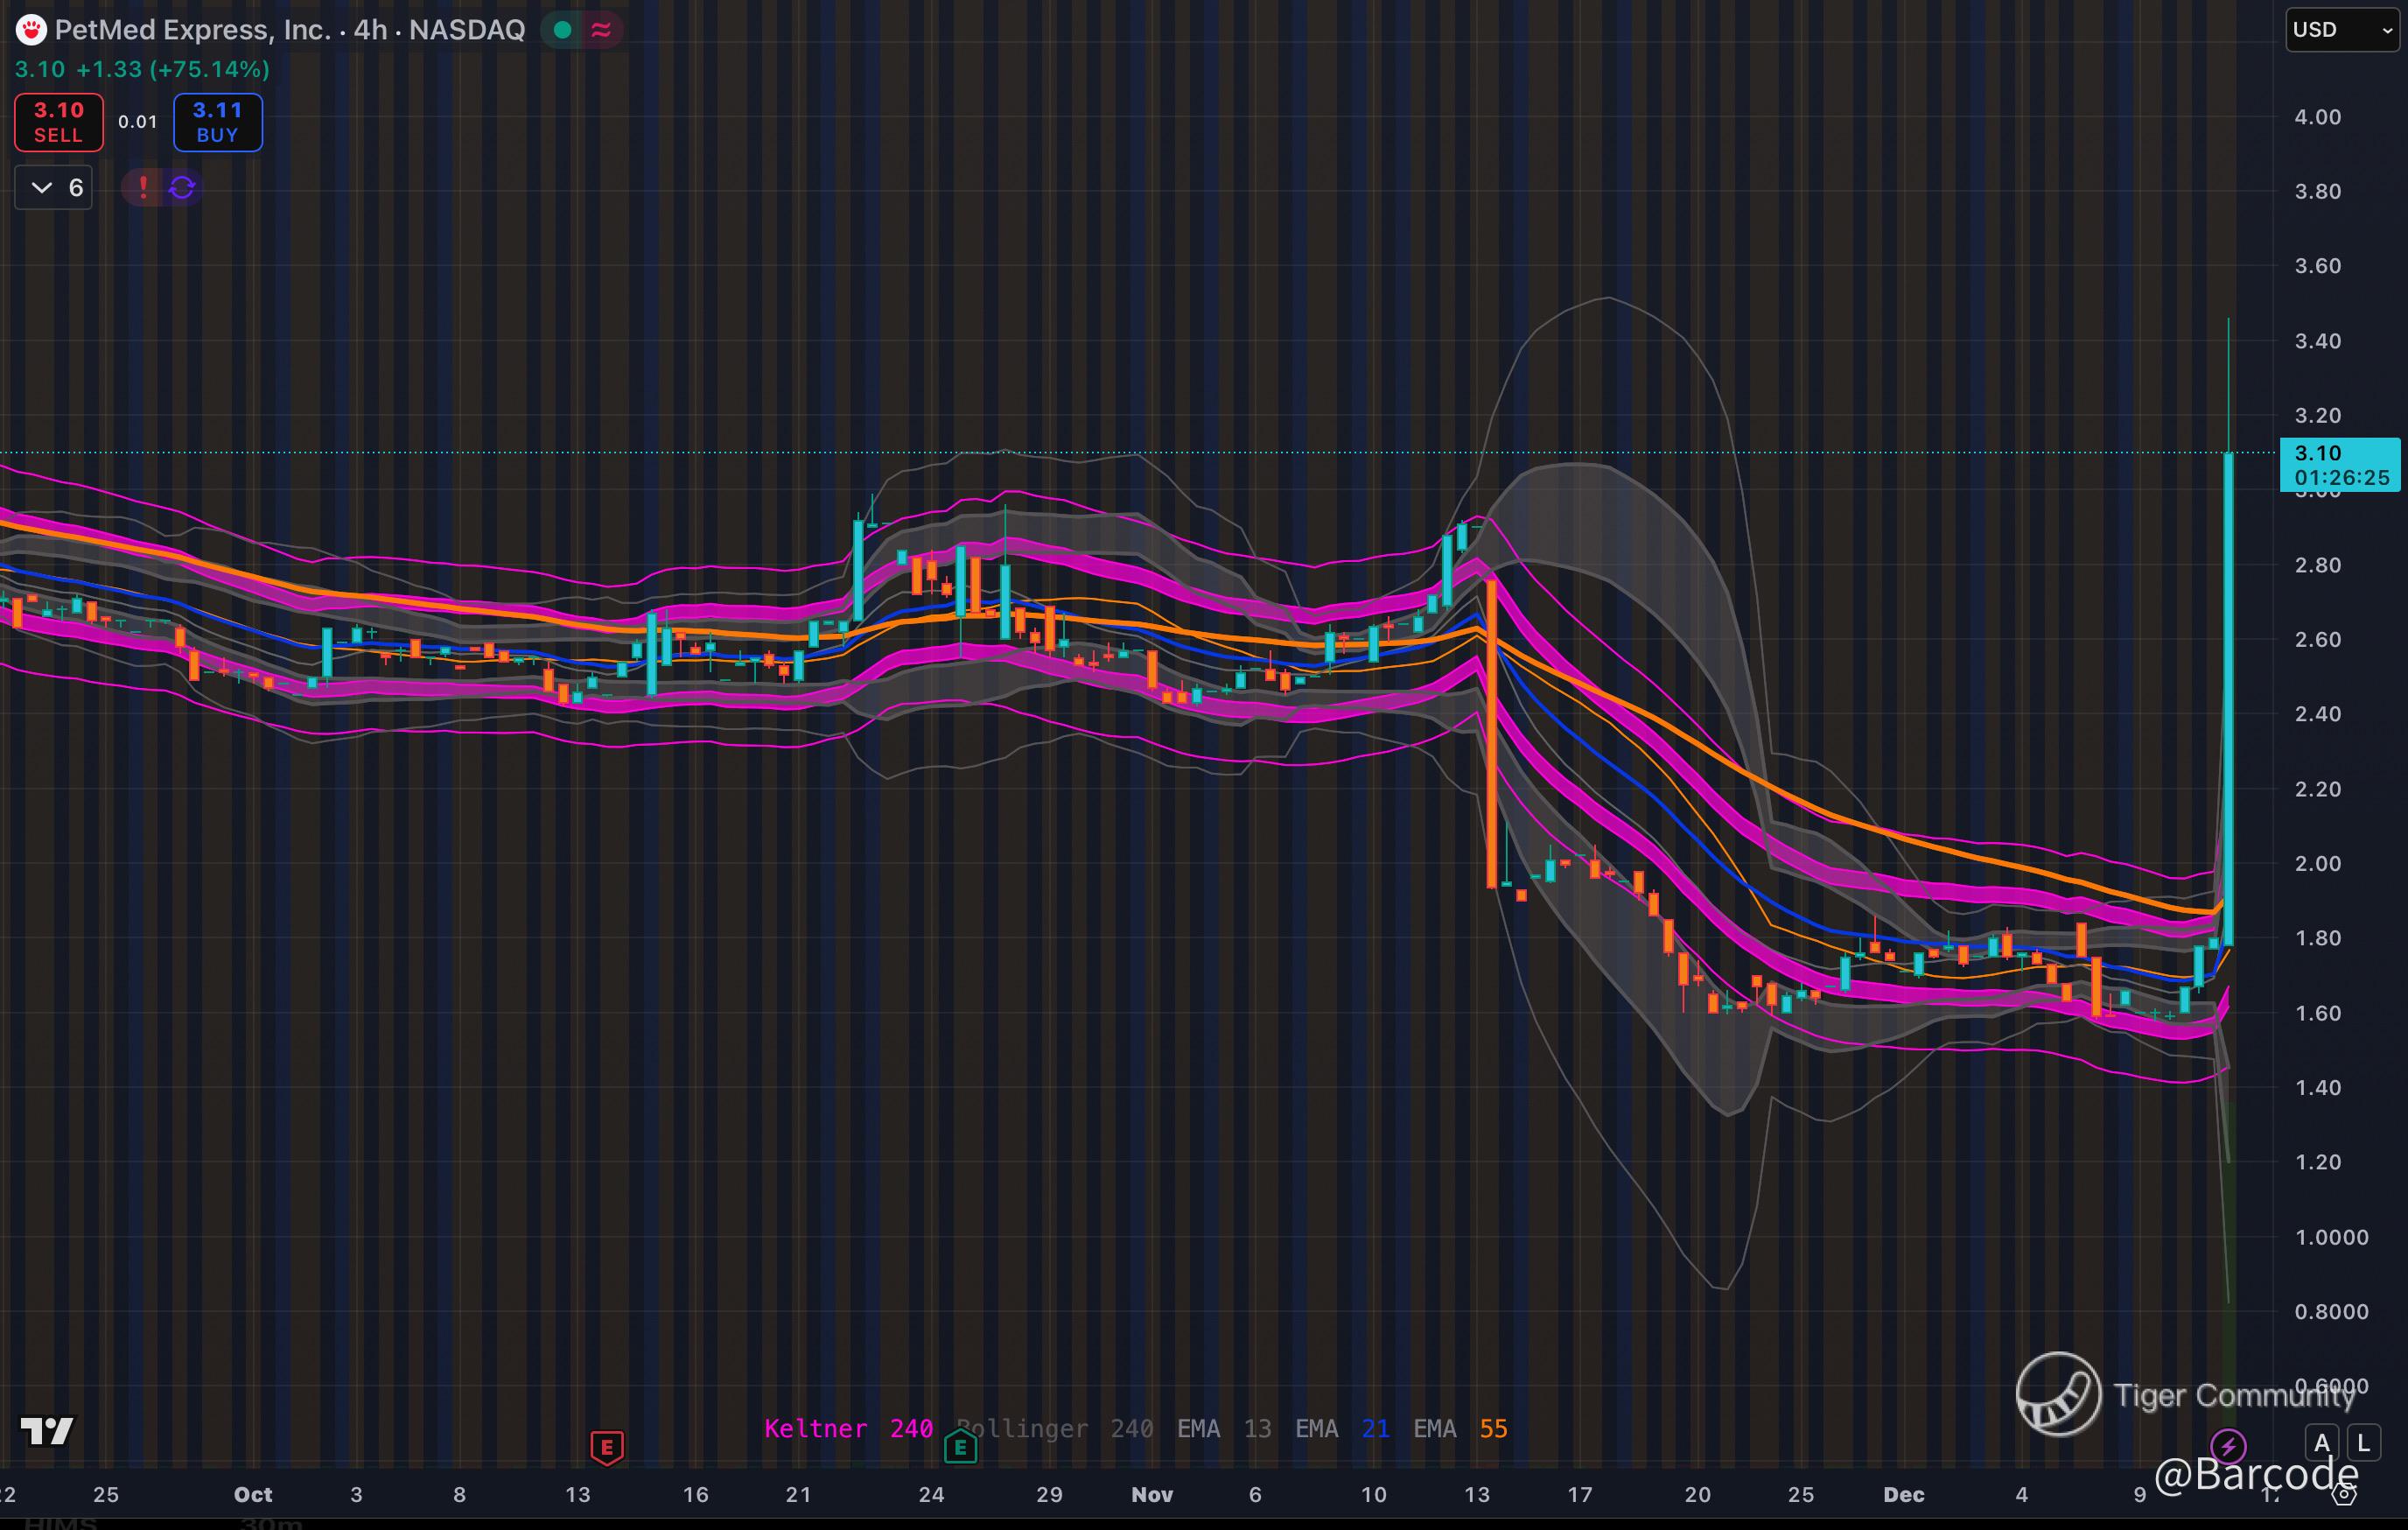Image resolution: width=2408 pixels, height=1530 pixels.
Task: Click the green market status dot
Action: pyautogui.click(x=562, y=30)
